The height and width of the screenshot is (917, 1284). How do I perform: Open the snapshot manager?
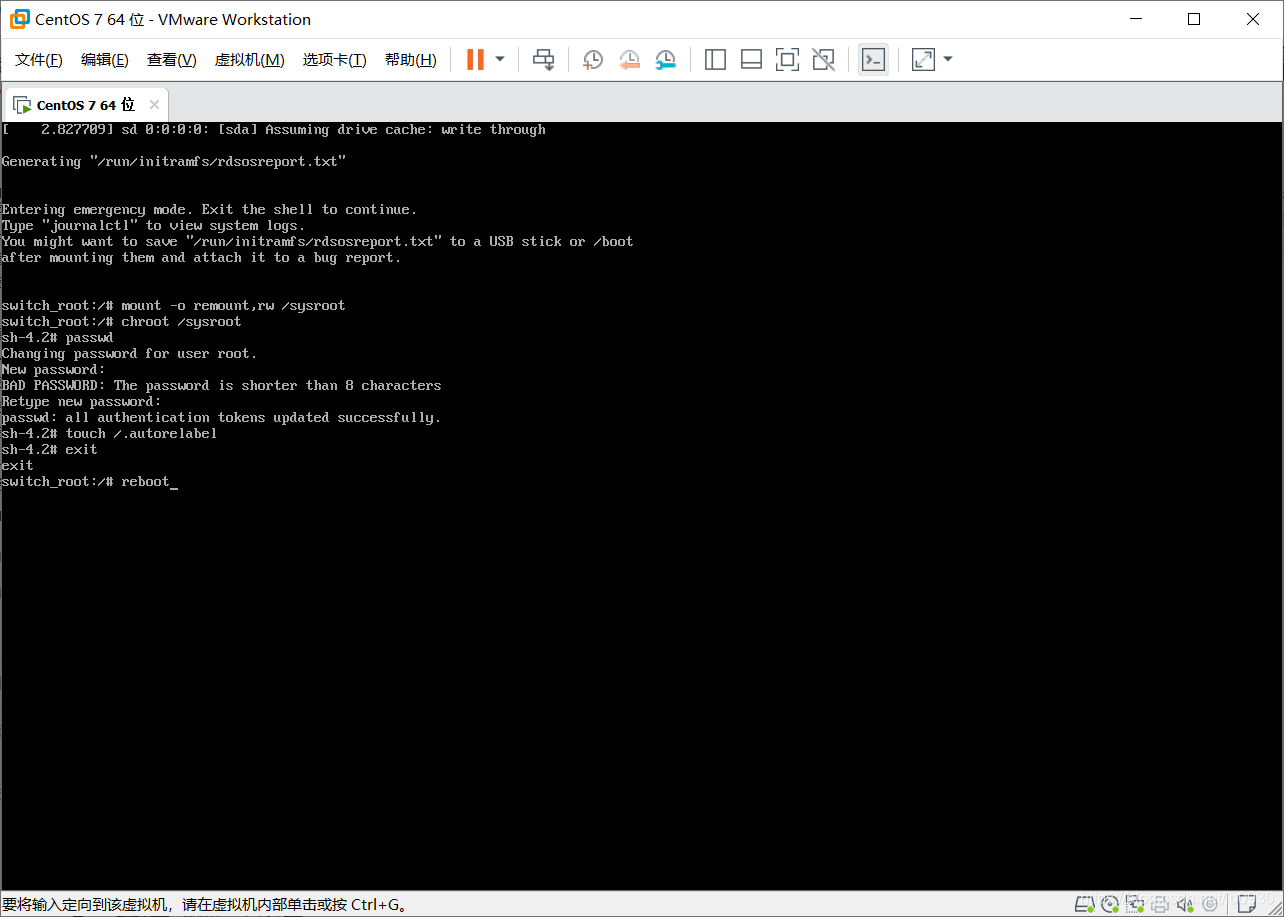(666, 60)
